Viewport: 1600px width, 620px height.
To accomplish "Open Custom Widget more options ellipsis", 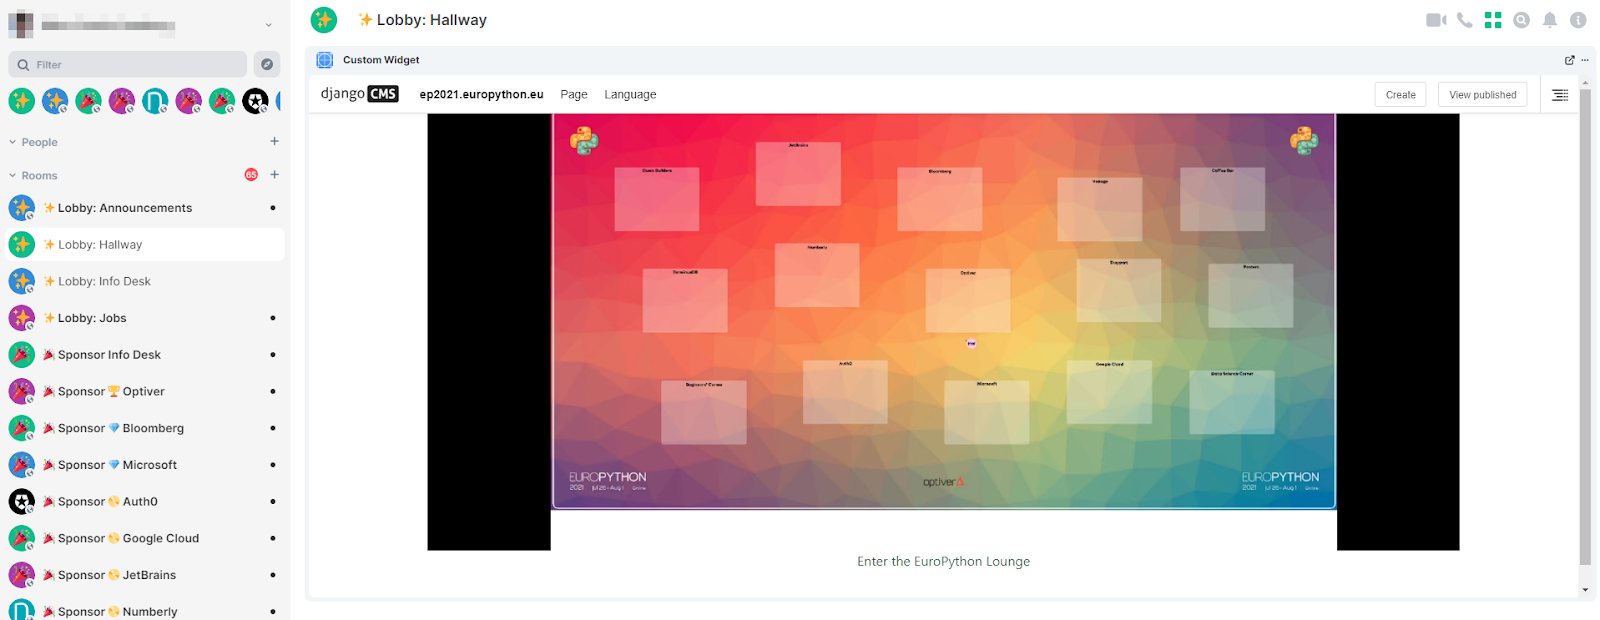I will pyautogui.click(x=1585, y=60).
